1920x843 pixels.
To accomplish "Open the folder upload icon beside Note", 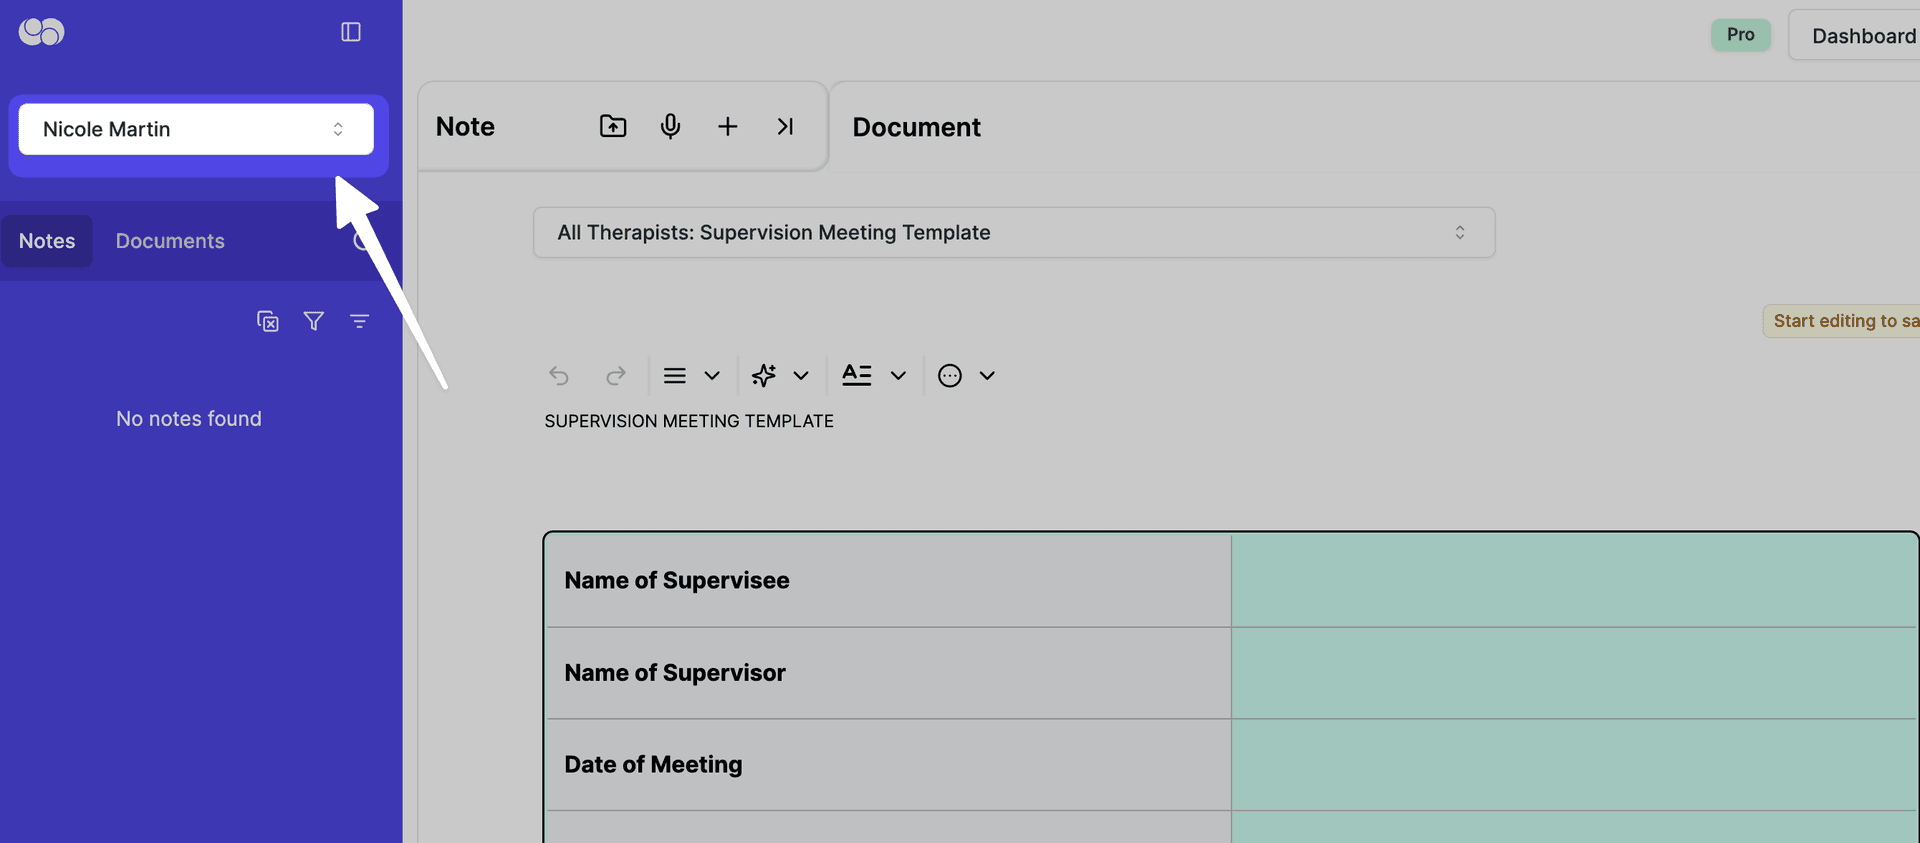I will 612,126.
